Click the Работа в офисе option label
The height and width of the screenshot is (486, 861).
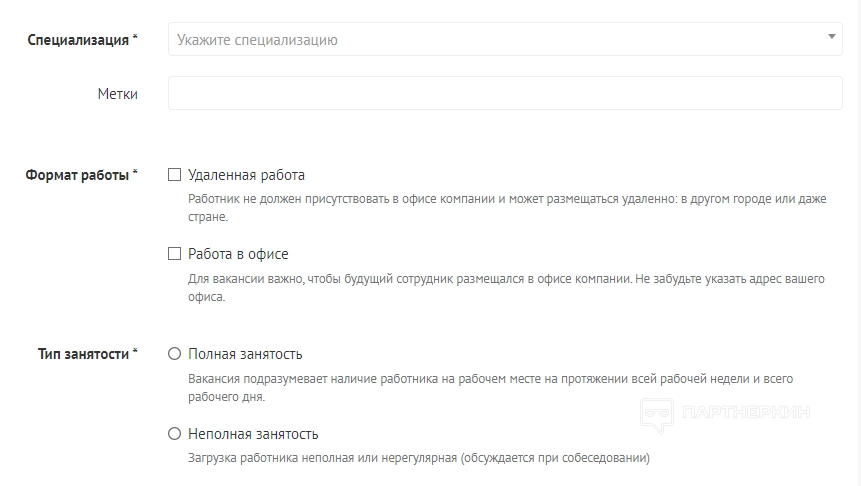coord(238,254)
